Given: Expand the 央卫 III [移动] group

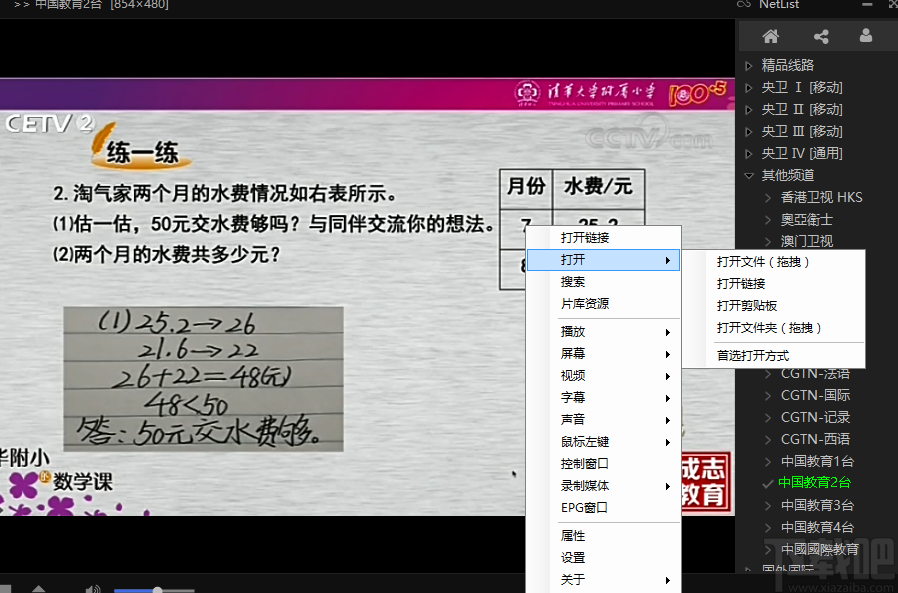Looking at the screenshot, I should (749, 132).
